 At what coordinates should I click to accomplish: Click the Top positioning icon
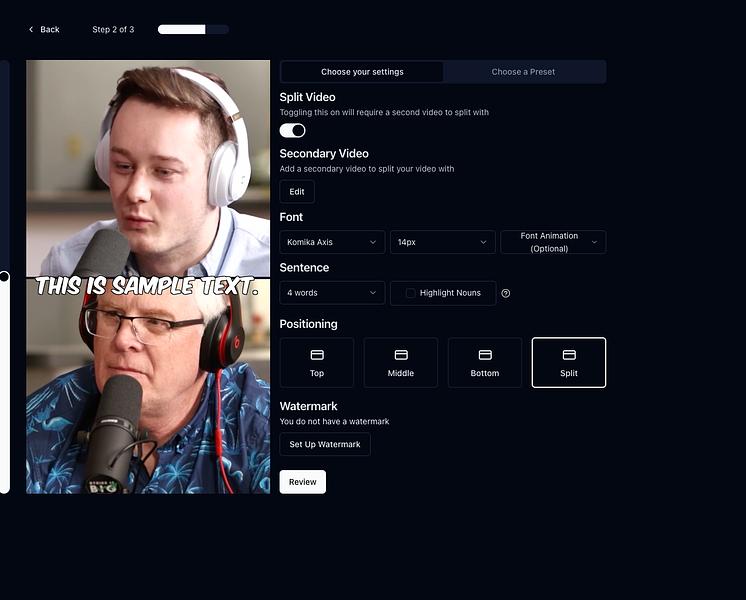pos(317,355)
